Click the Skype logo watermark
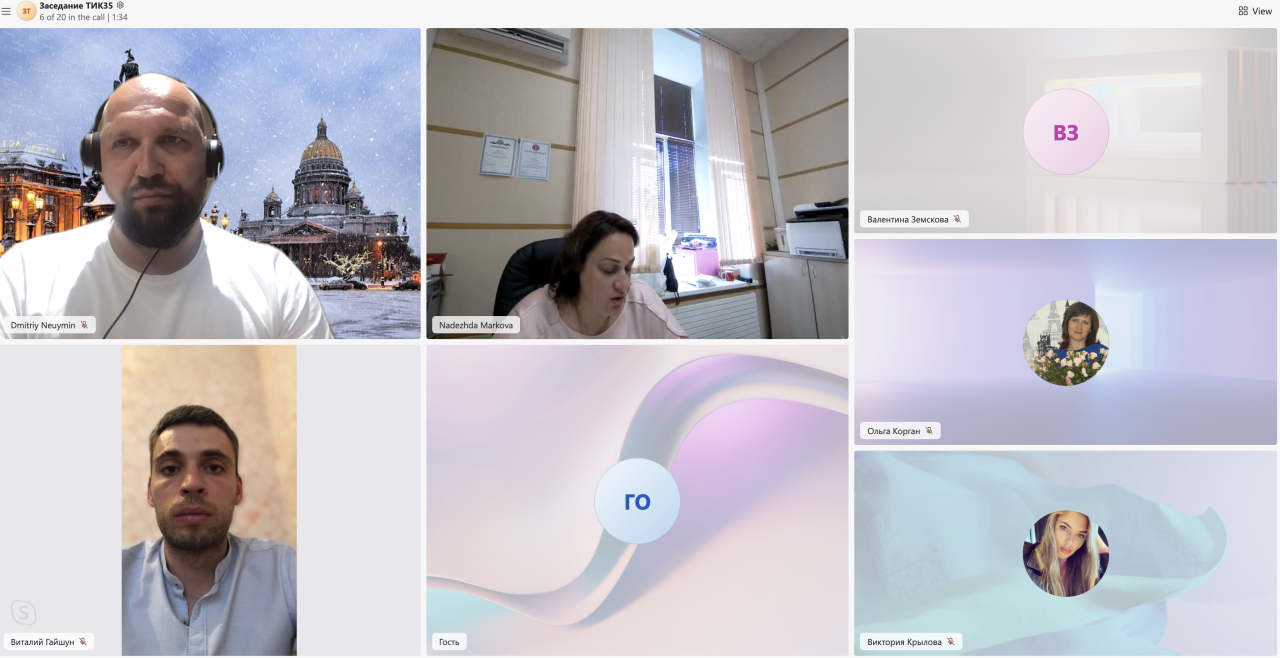 pos(23,612)
